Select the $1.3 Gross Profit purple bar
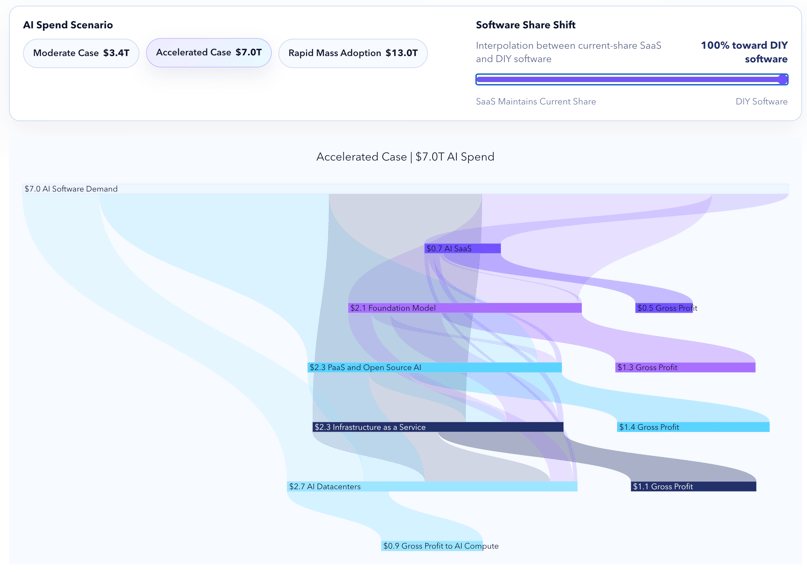 (685, 367)
